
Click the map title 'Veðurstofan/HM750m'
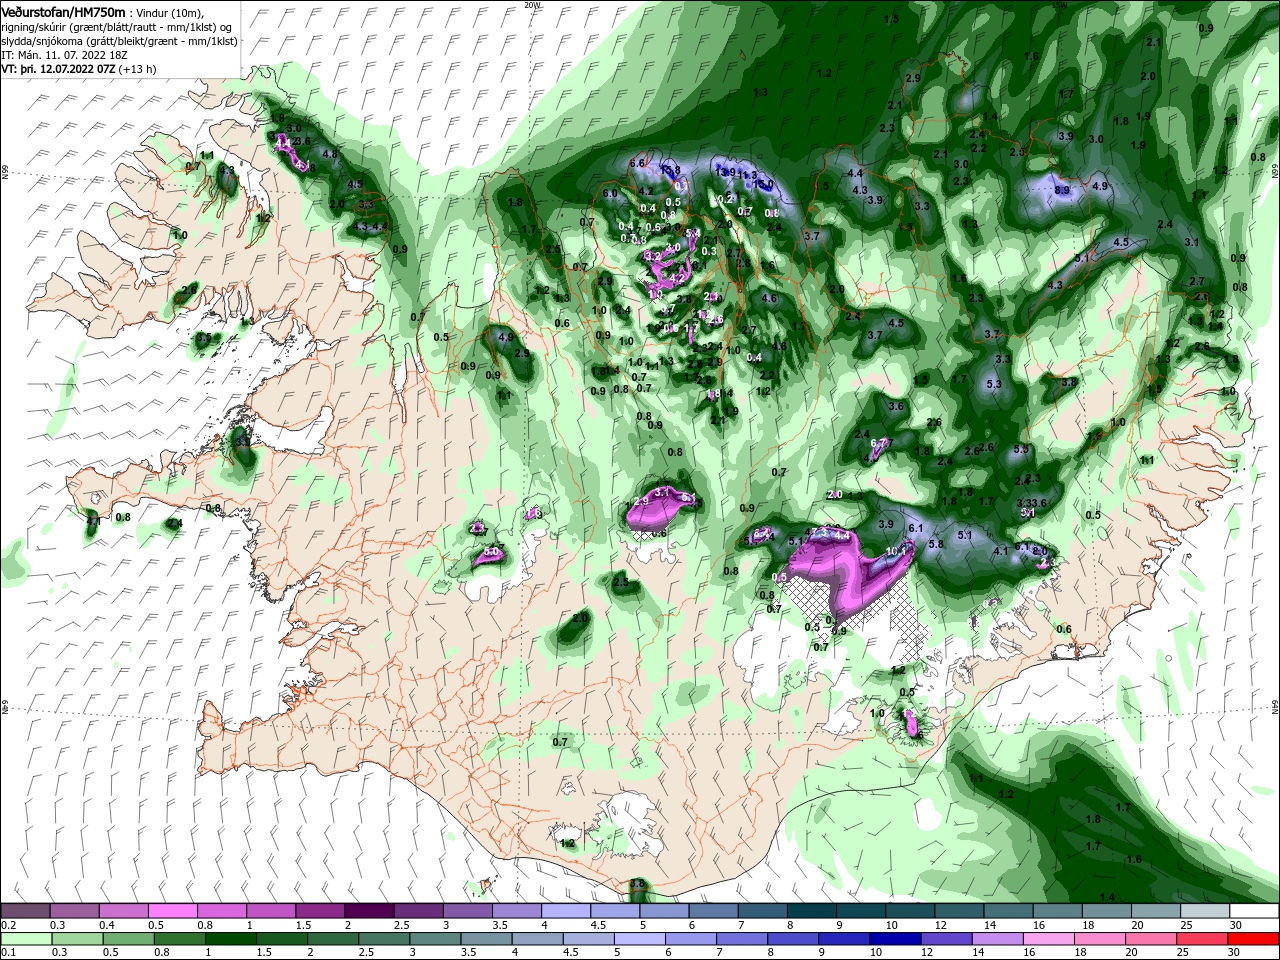pos(63,12)
